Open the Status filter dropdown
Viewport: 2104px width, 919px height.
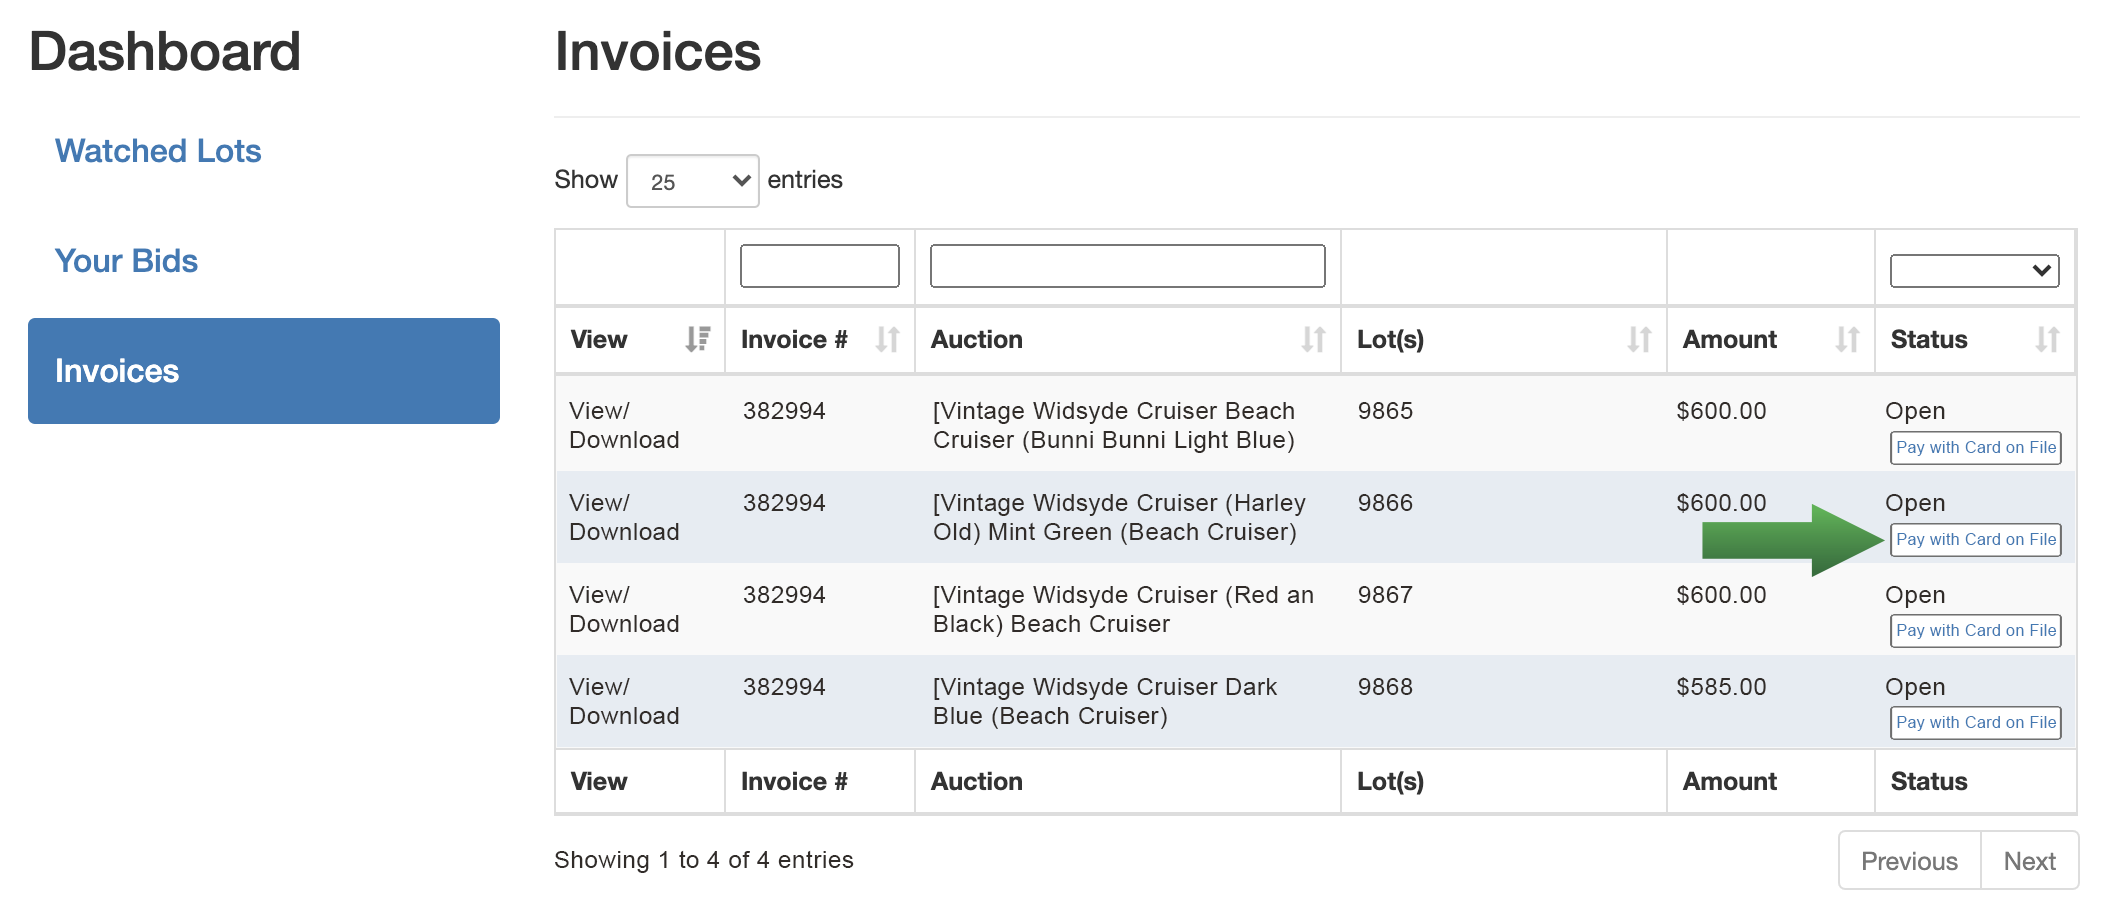coord(1973,269)
